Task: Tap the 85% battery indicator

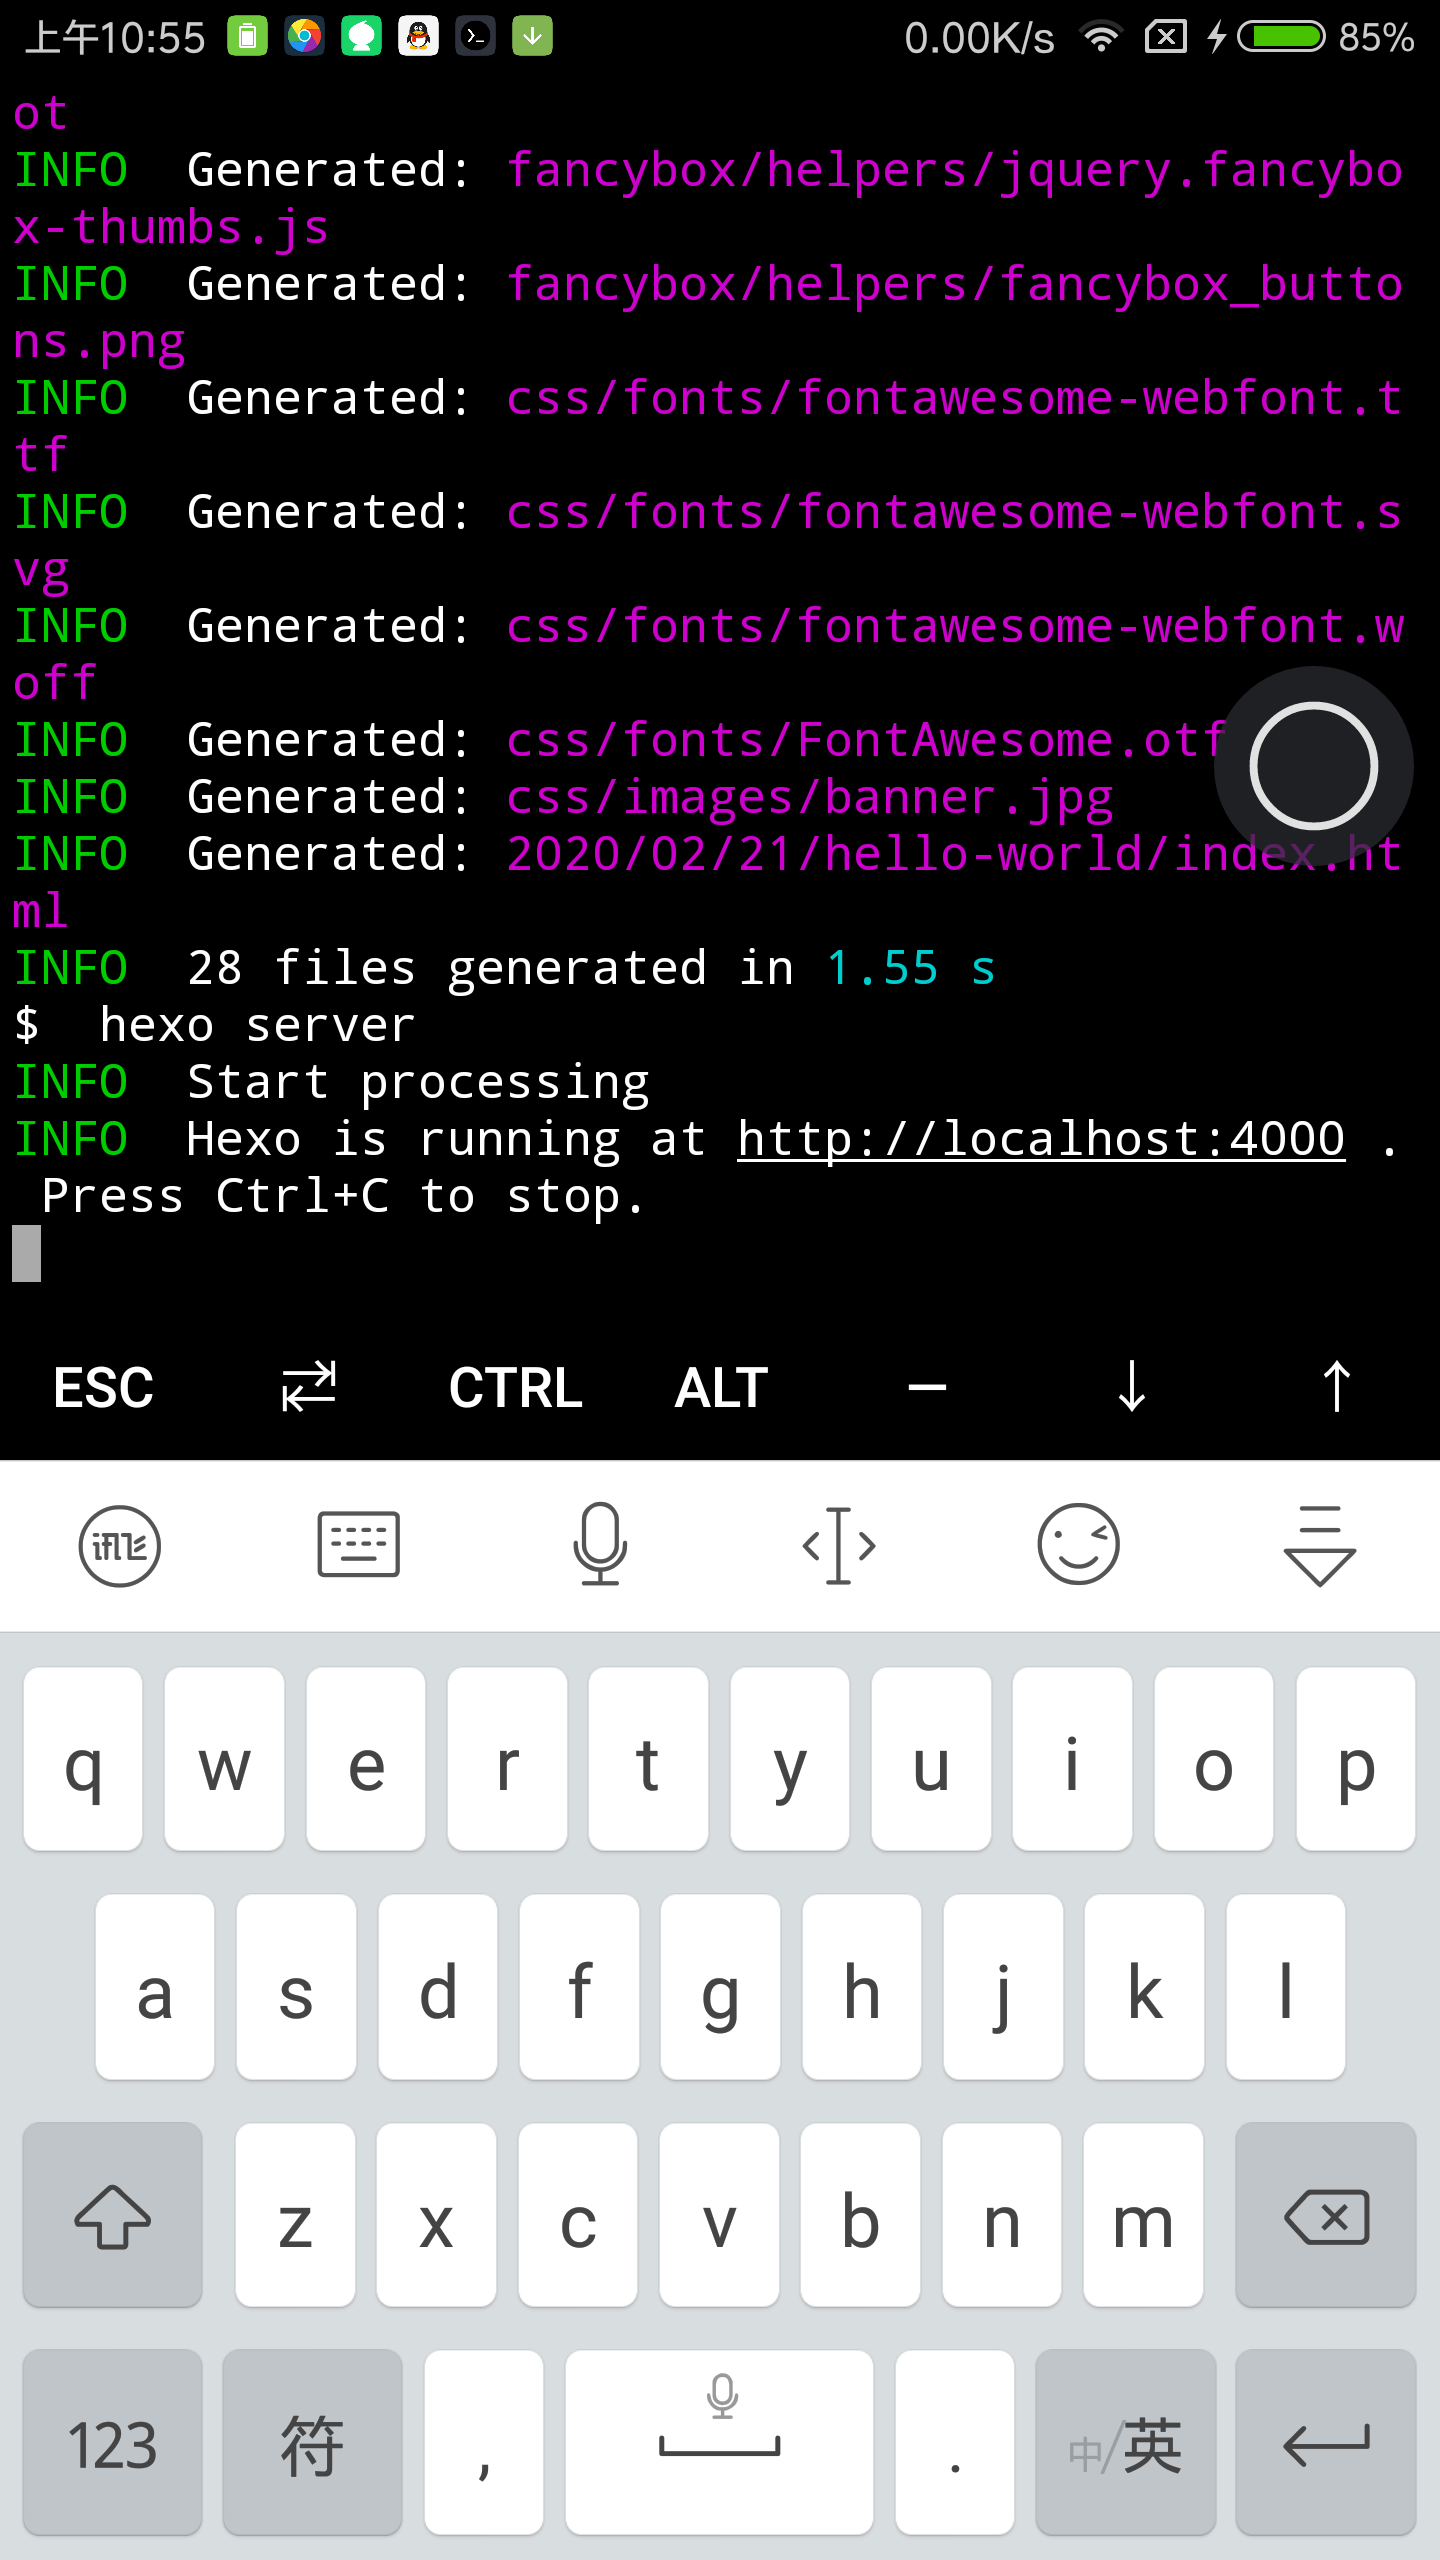Action: 1326,37
